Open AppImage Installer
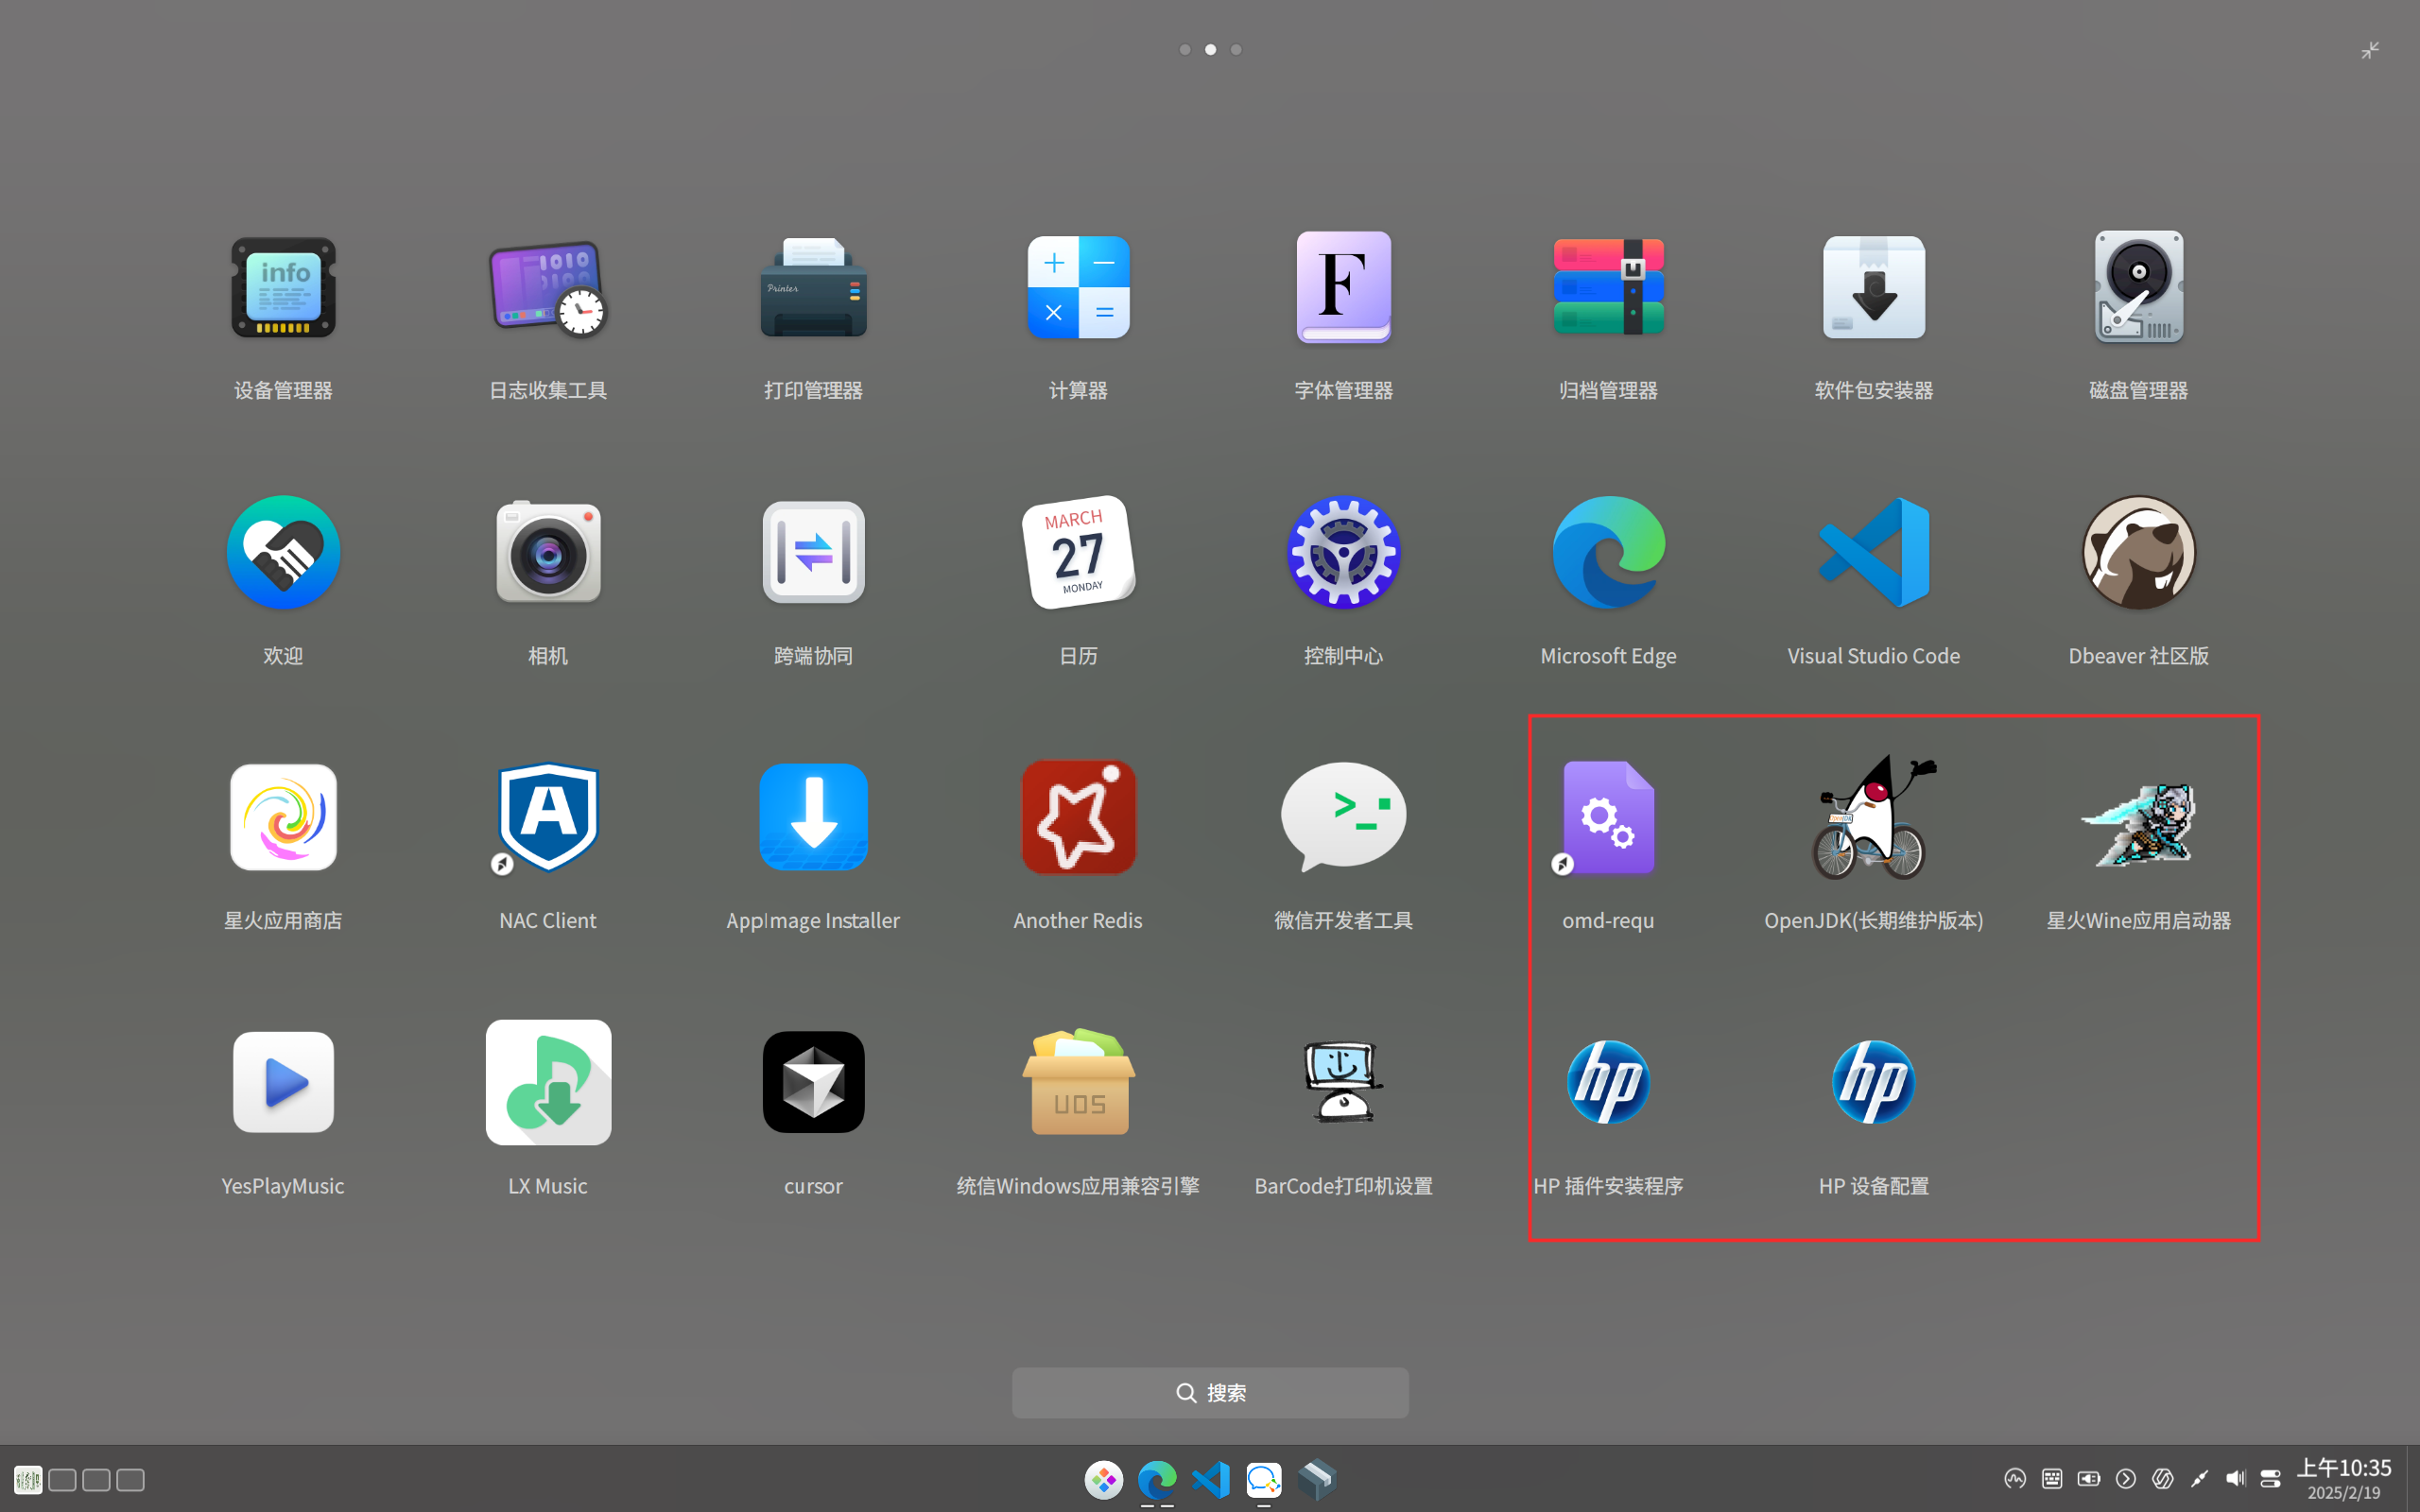Viewport: 2420px width, 1512px height. coord(813,817)
